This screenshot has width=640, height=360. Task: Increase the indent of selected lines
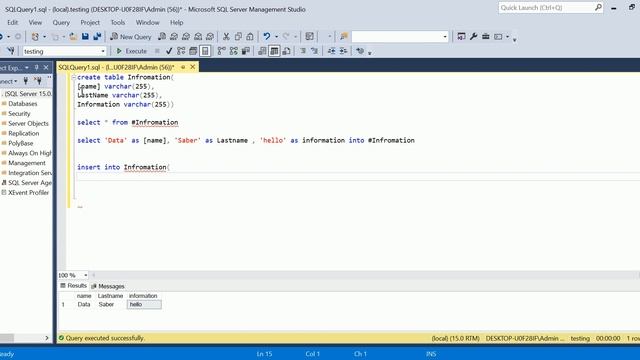(x=343, y=51)
